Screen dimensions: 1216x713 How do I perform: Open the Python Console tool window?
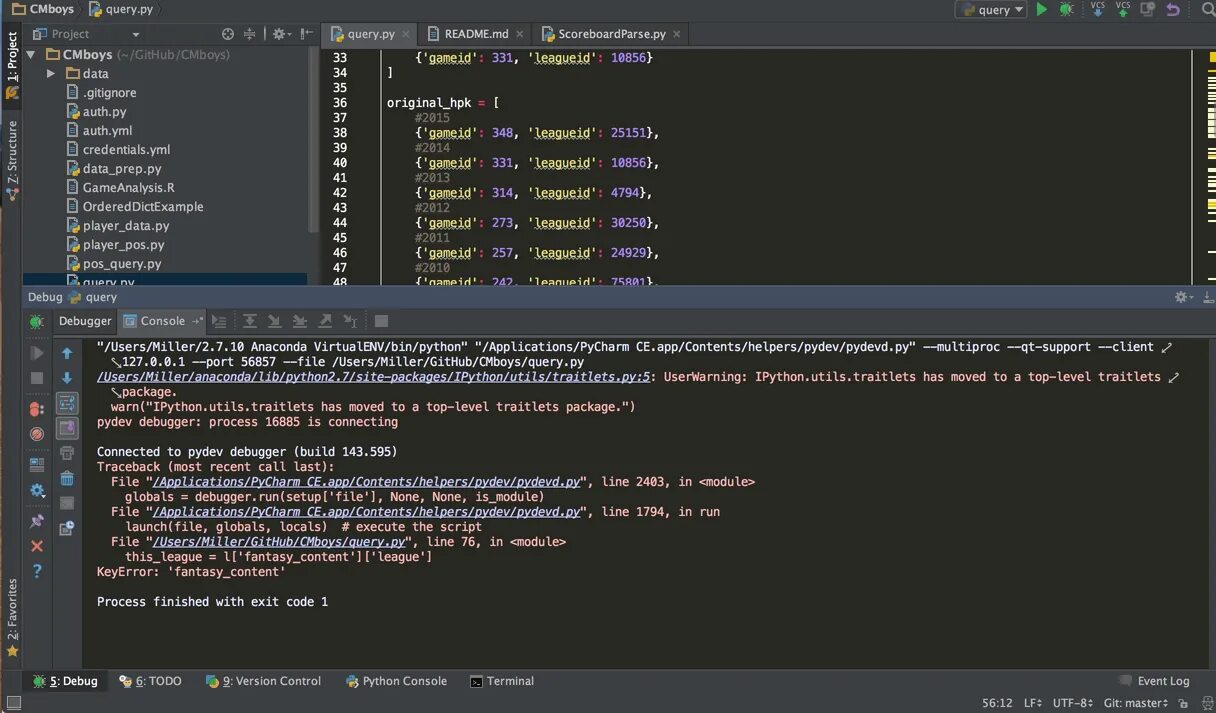[397, 681]
